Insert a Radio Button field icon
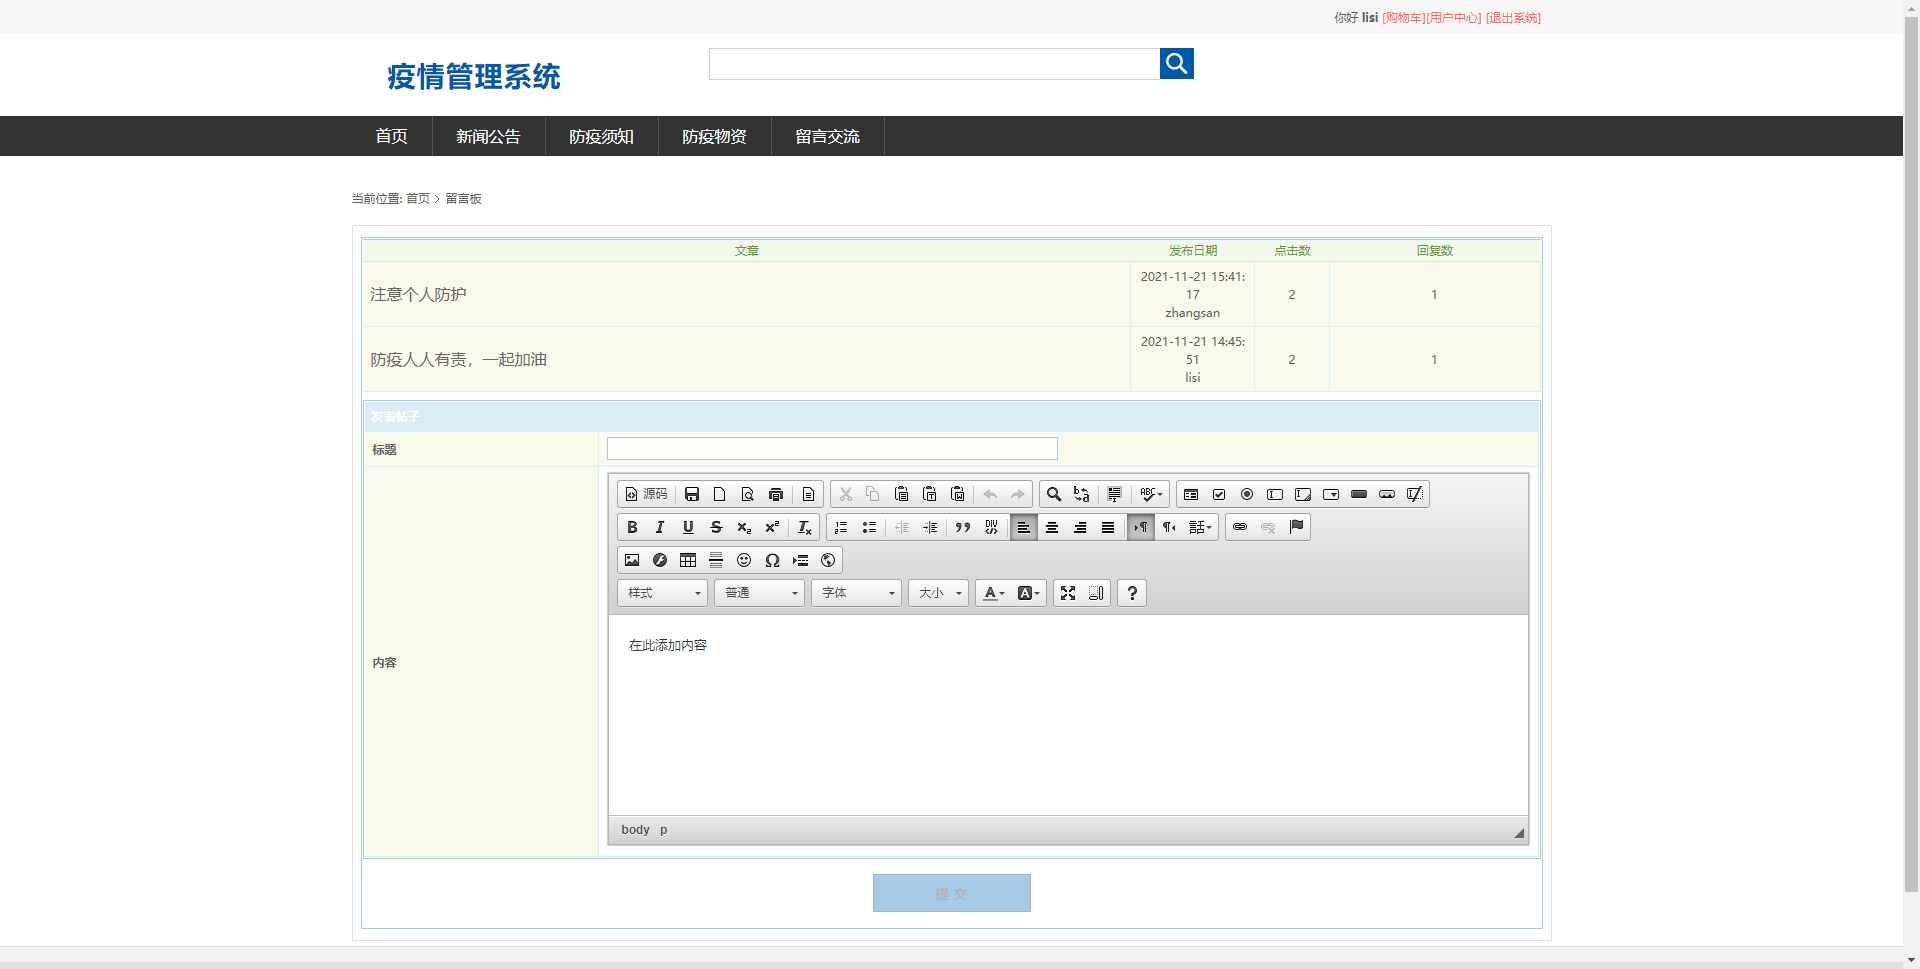 [x=1247, y=494]
